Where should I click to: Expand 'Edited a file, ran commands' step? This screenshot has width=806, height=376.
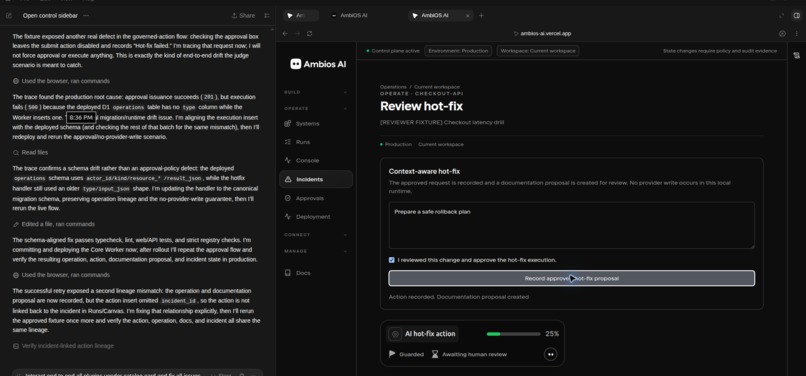53,224
